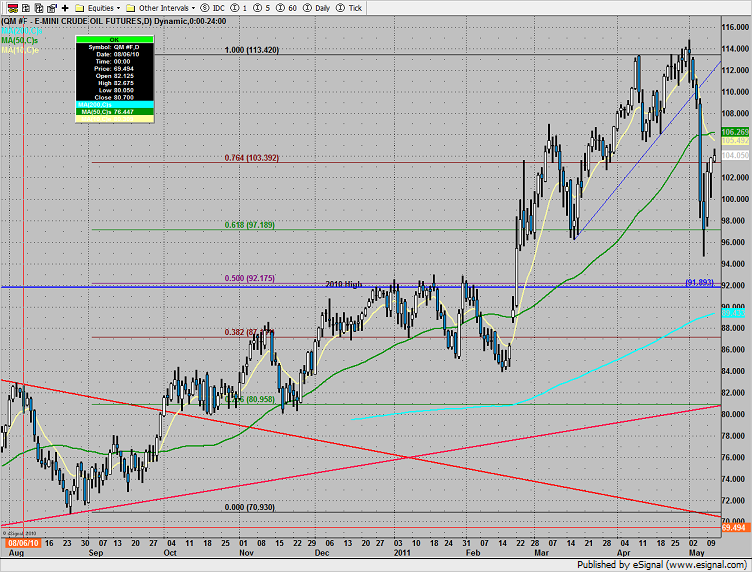Click the (91.893) horizontal line value label
The image size is (752, 572).
point(700,282)
